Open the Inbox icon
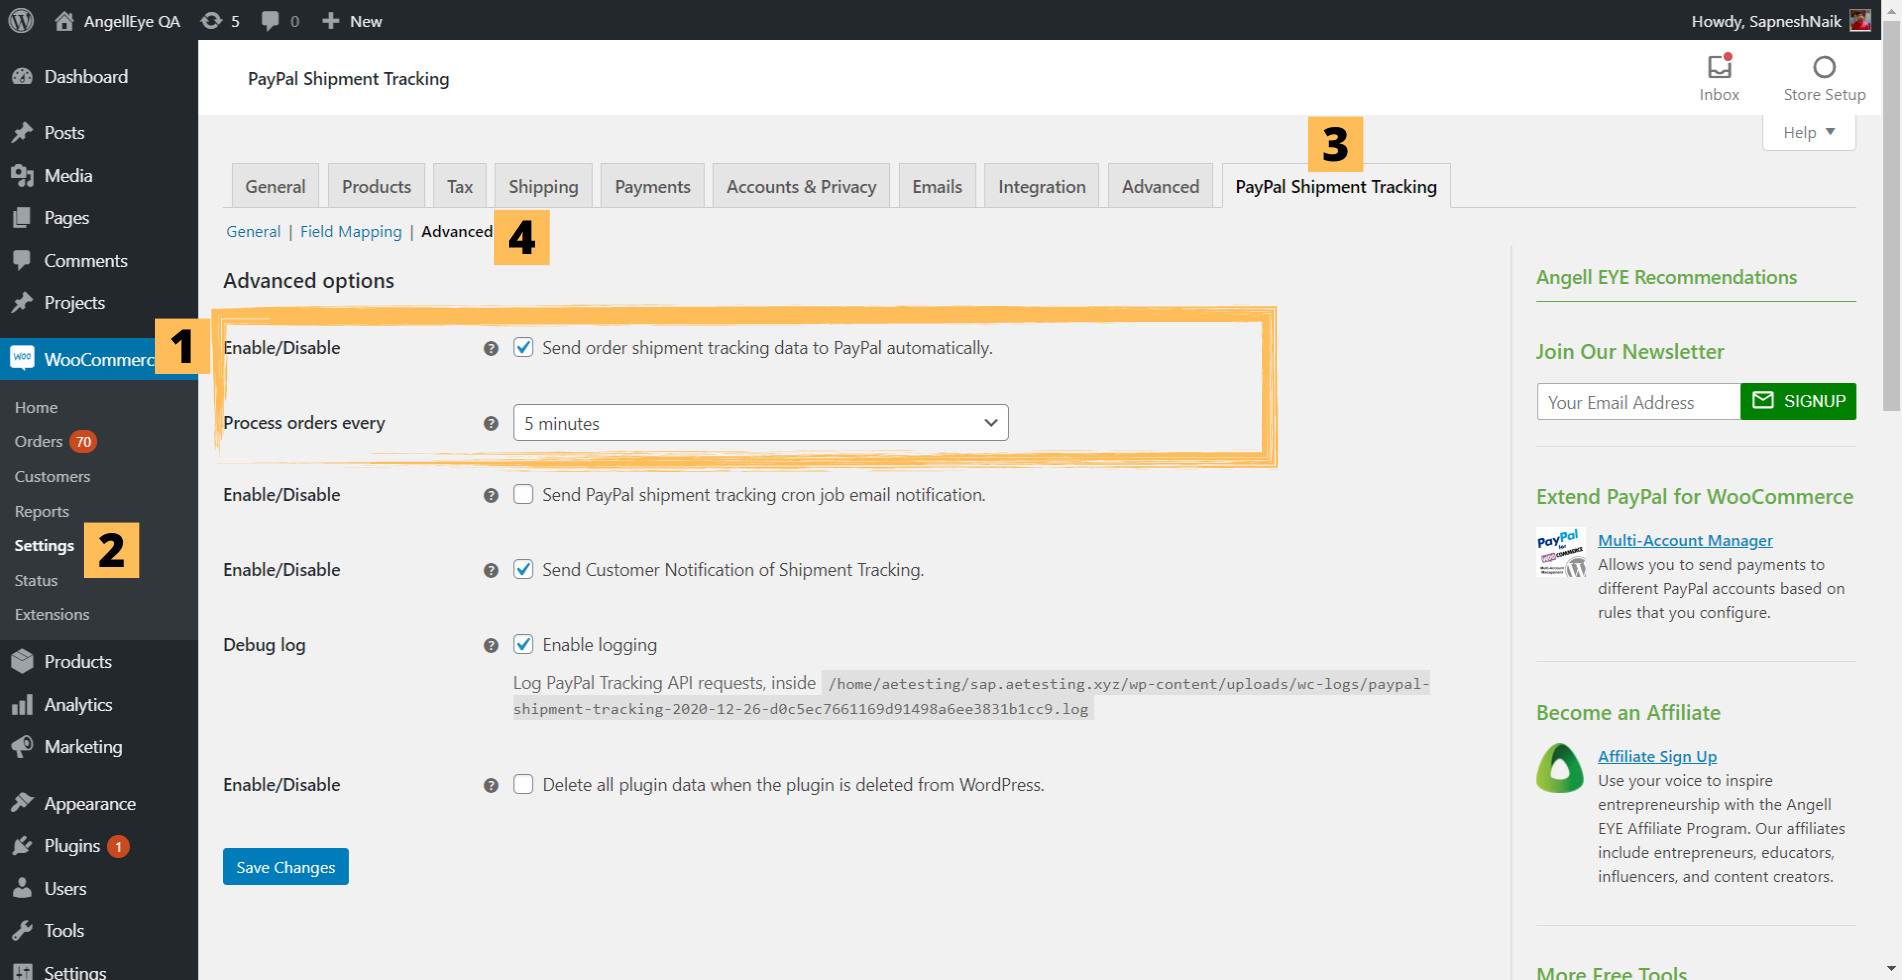This screenshot has height=980, width=1902. coord(1719,67)
